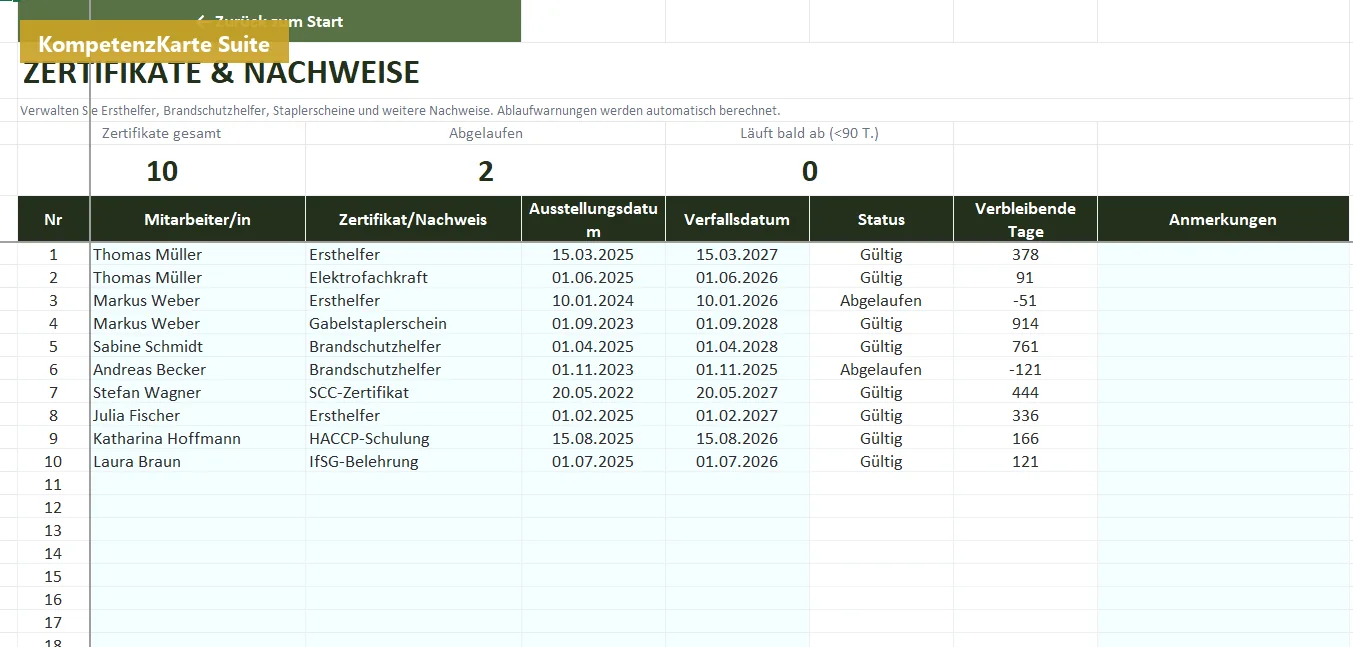1353x647 pixels.
Task: Select expiry date 01.09.2028
Action: (x=737, y=323)
